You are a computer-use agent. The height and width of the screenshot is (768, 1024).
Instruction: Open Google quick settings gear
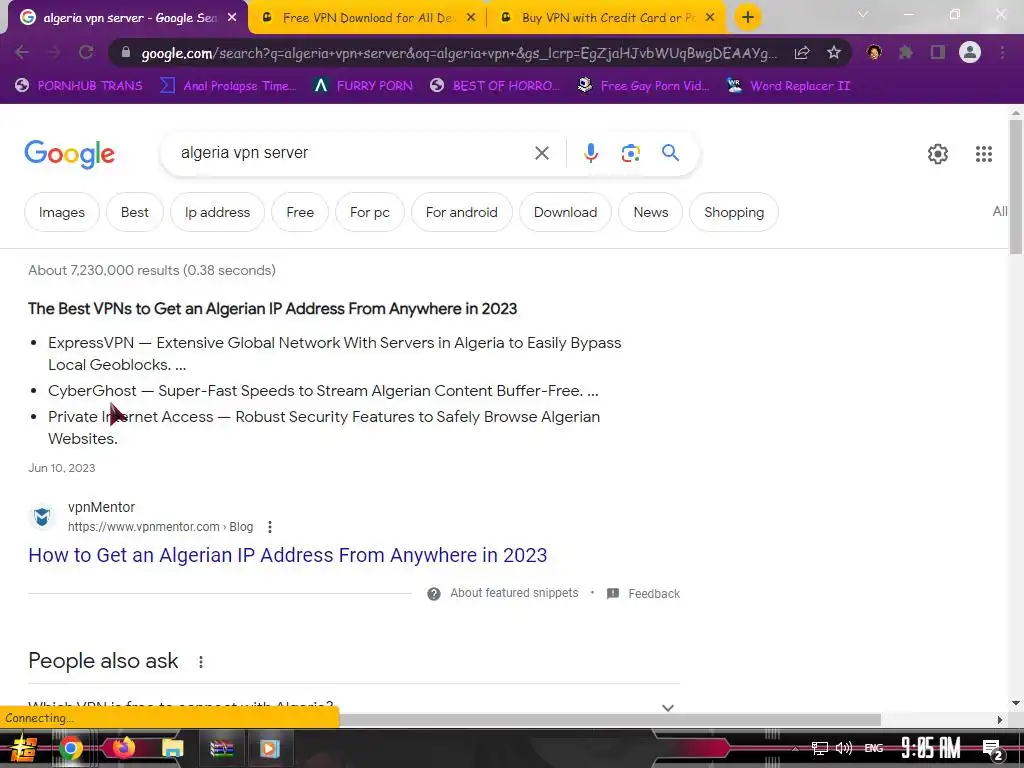[x=938, y=154]
